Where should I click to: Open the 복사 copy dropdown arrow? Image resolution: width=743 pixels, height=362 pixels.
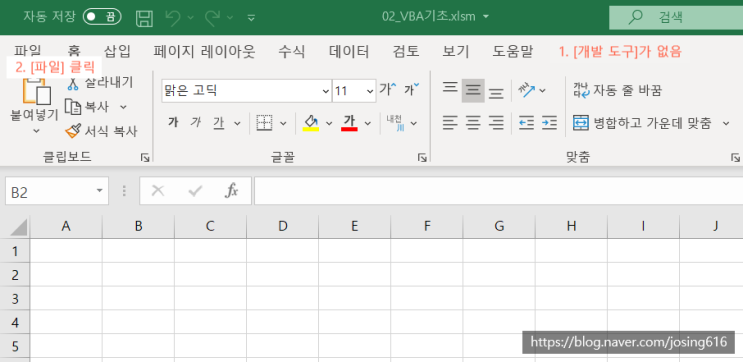(123, 108)
